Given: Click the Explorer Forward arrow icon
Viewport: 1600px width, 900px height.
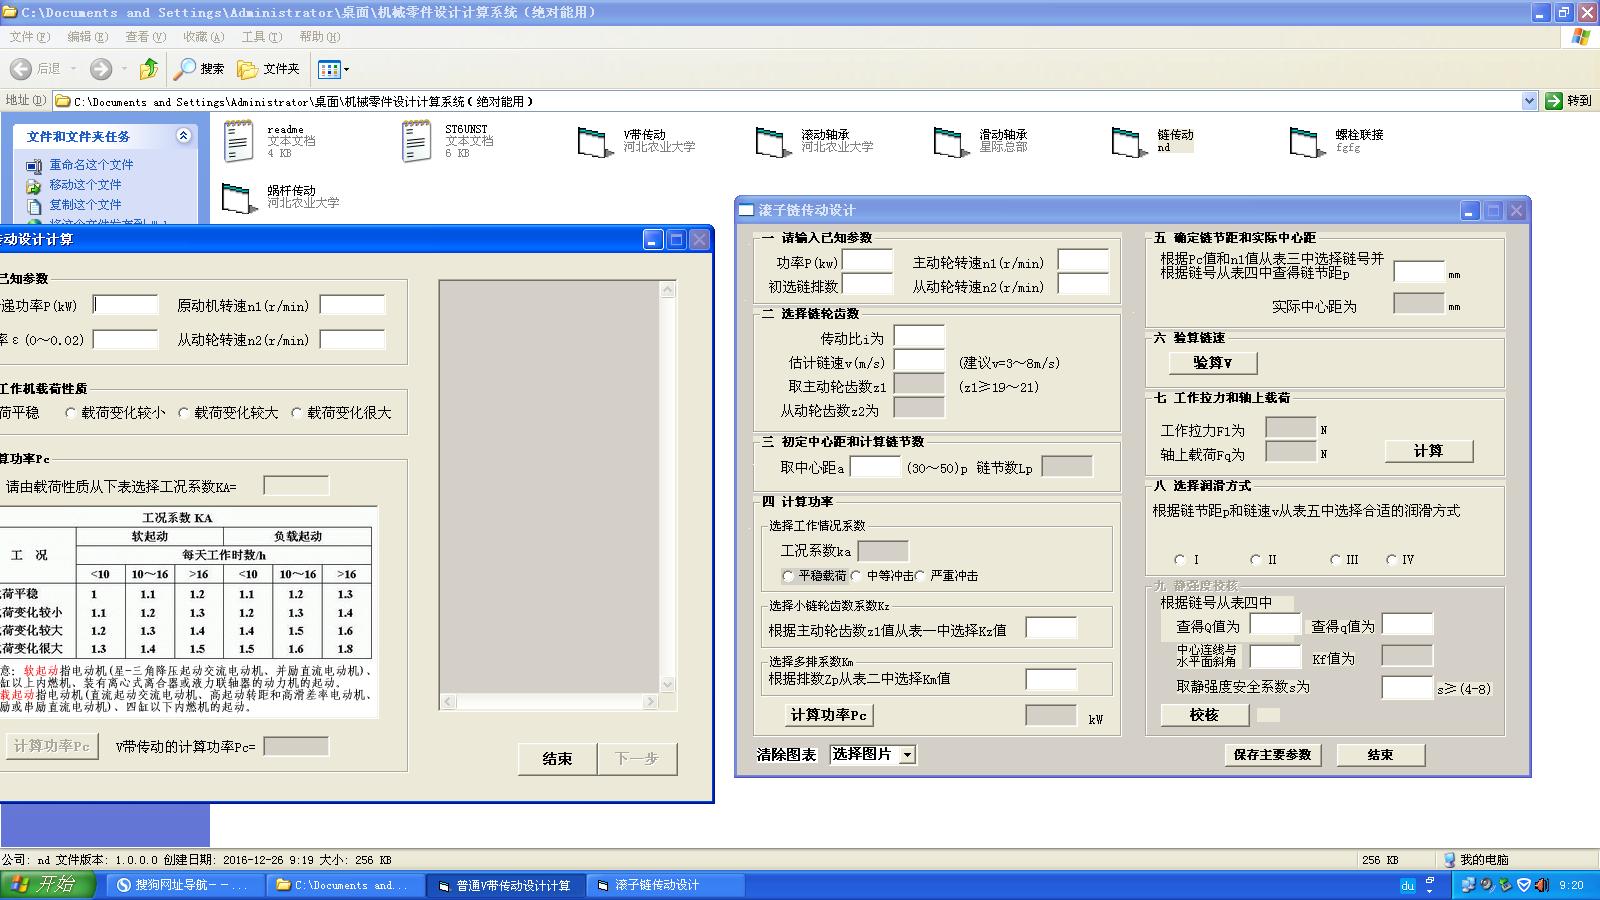Looking at the screenshot, I should [x=101, y=69].
